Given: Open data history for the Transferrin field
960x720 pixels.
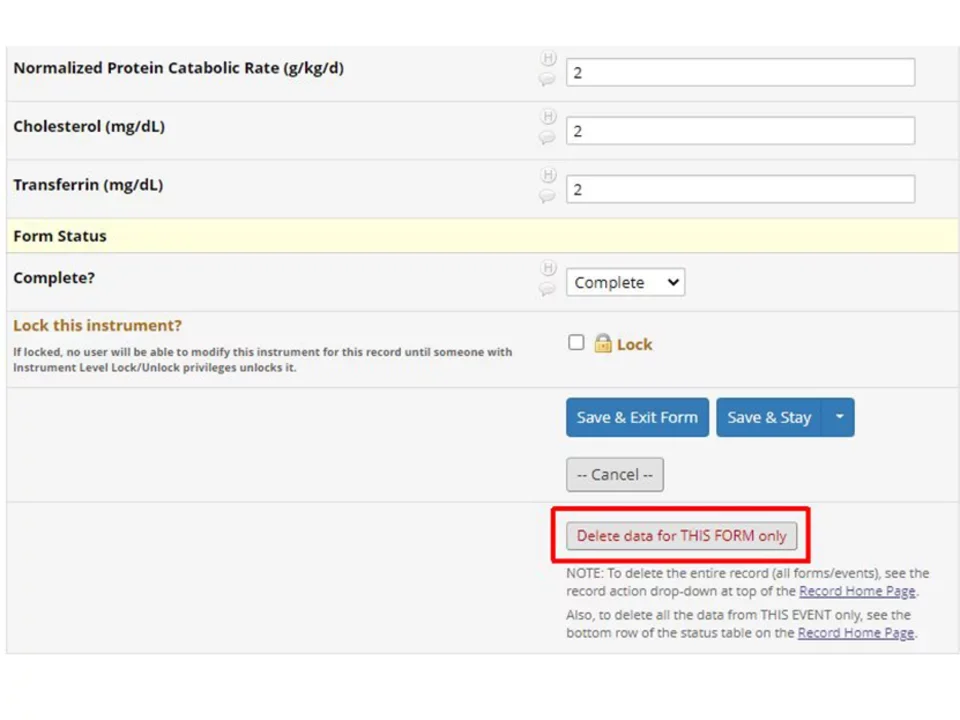Looking at the screenshot, I should tap(548, 174).
